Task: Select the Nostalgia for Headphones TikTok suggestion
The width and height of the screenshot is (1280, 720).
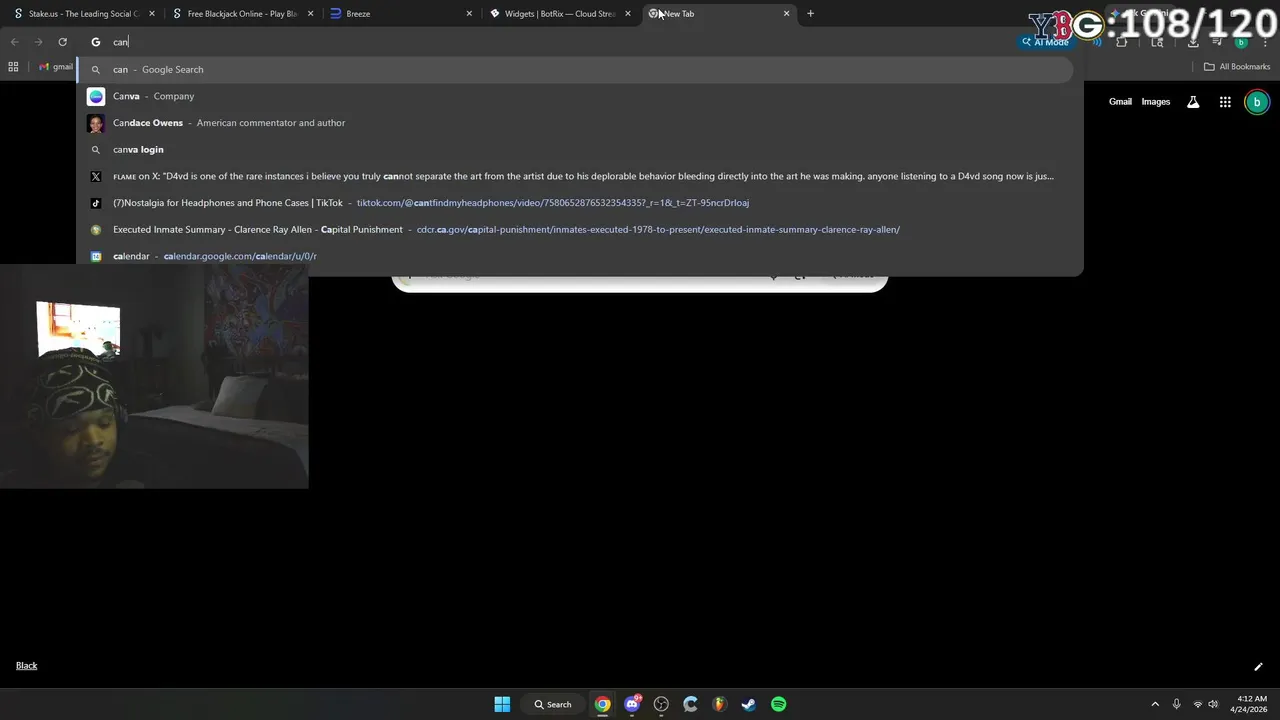Action: point(576,203)
